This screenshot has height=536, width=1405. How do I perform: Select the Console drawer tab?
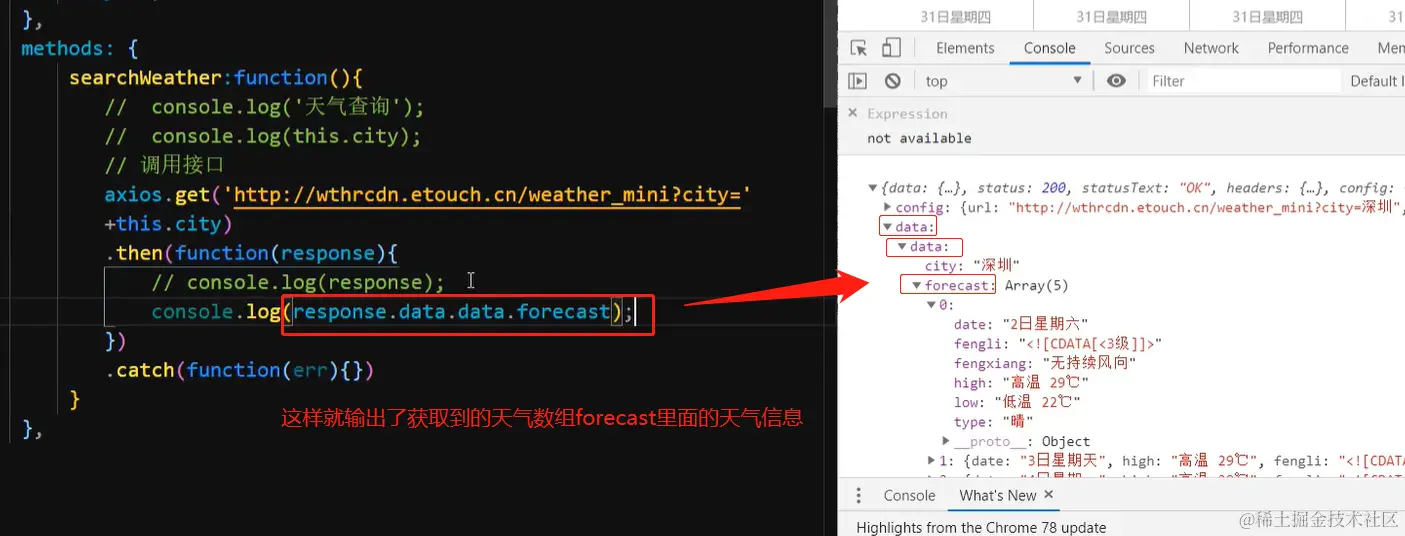909,495
